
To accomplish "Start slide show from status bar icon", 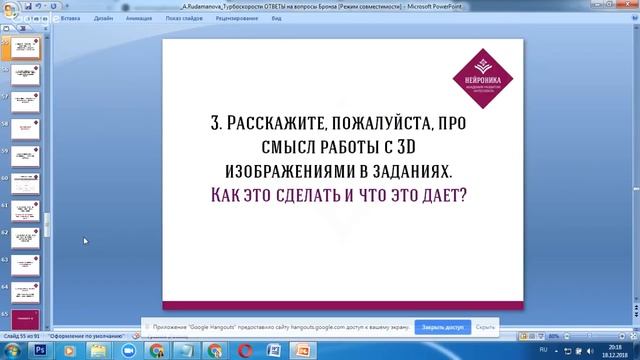I will coord(541,336).
